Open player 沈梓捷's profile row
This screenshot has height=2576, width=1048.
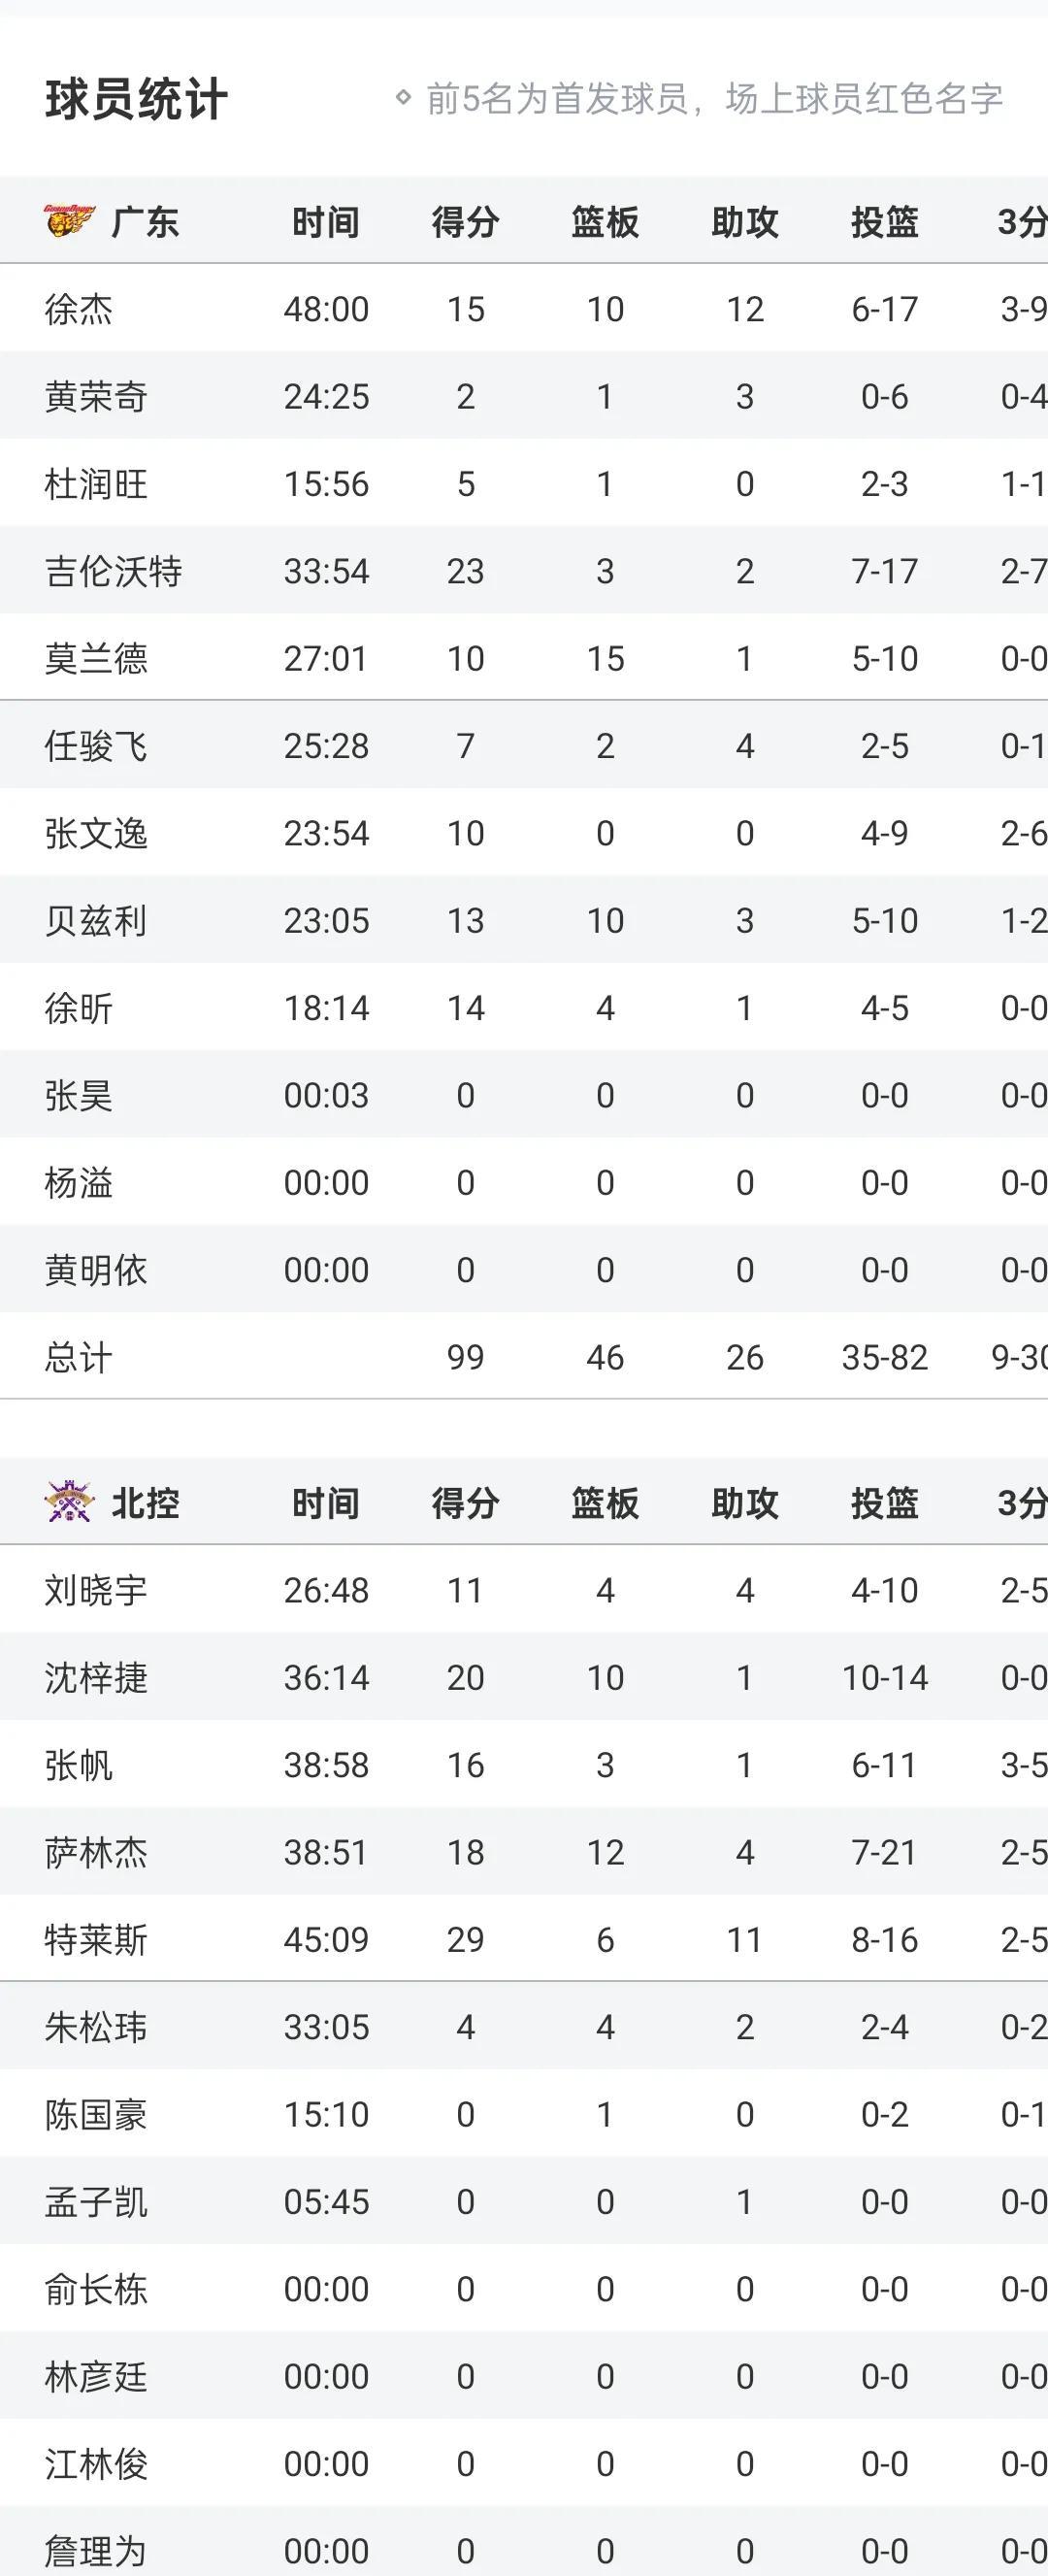pos(96,1678)
